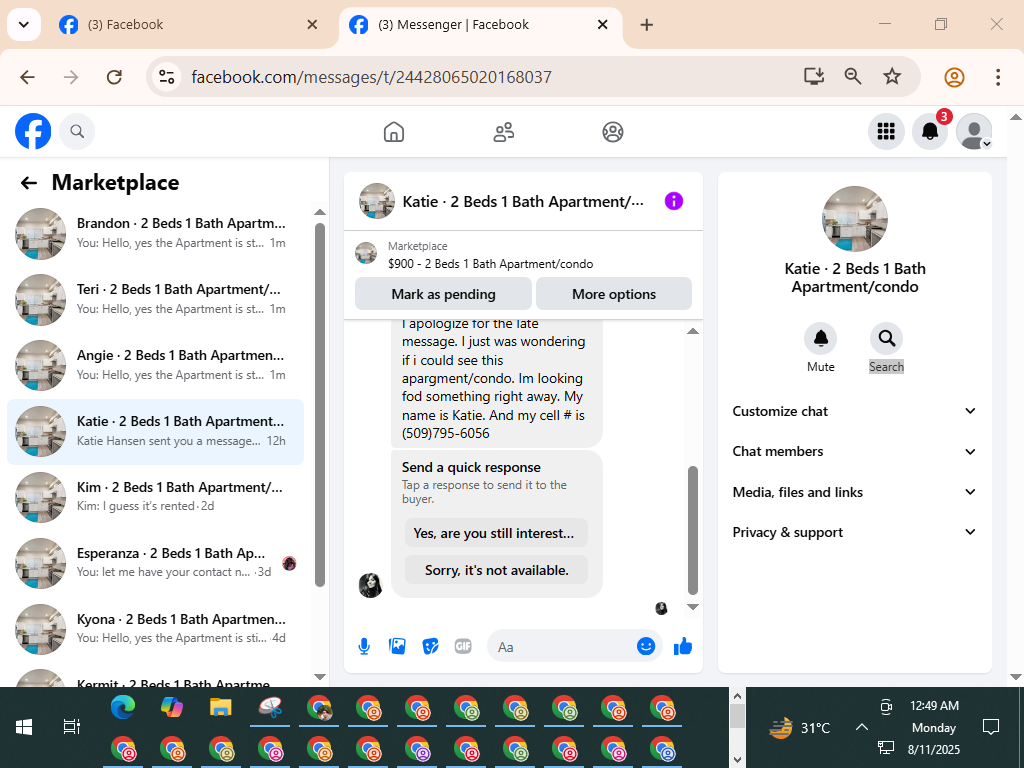Send quick reply Sorry, it's not available

pyautogui.click(x=496, y=570)
